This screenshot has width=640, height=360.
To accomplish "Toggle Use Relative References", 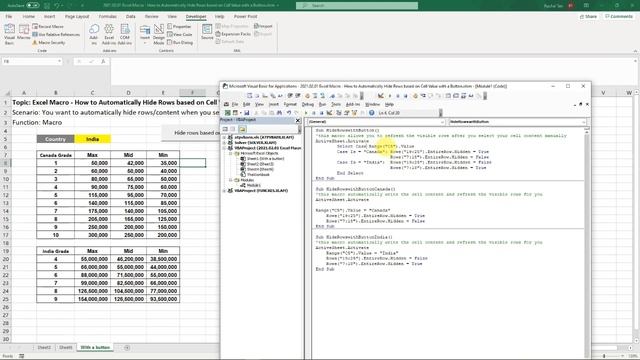I will point(56,35).
